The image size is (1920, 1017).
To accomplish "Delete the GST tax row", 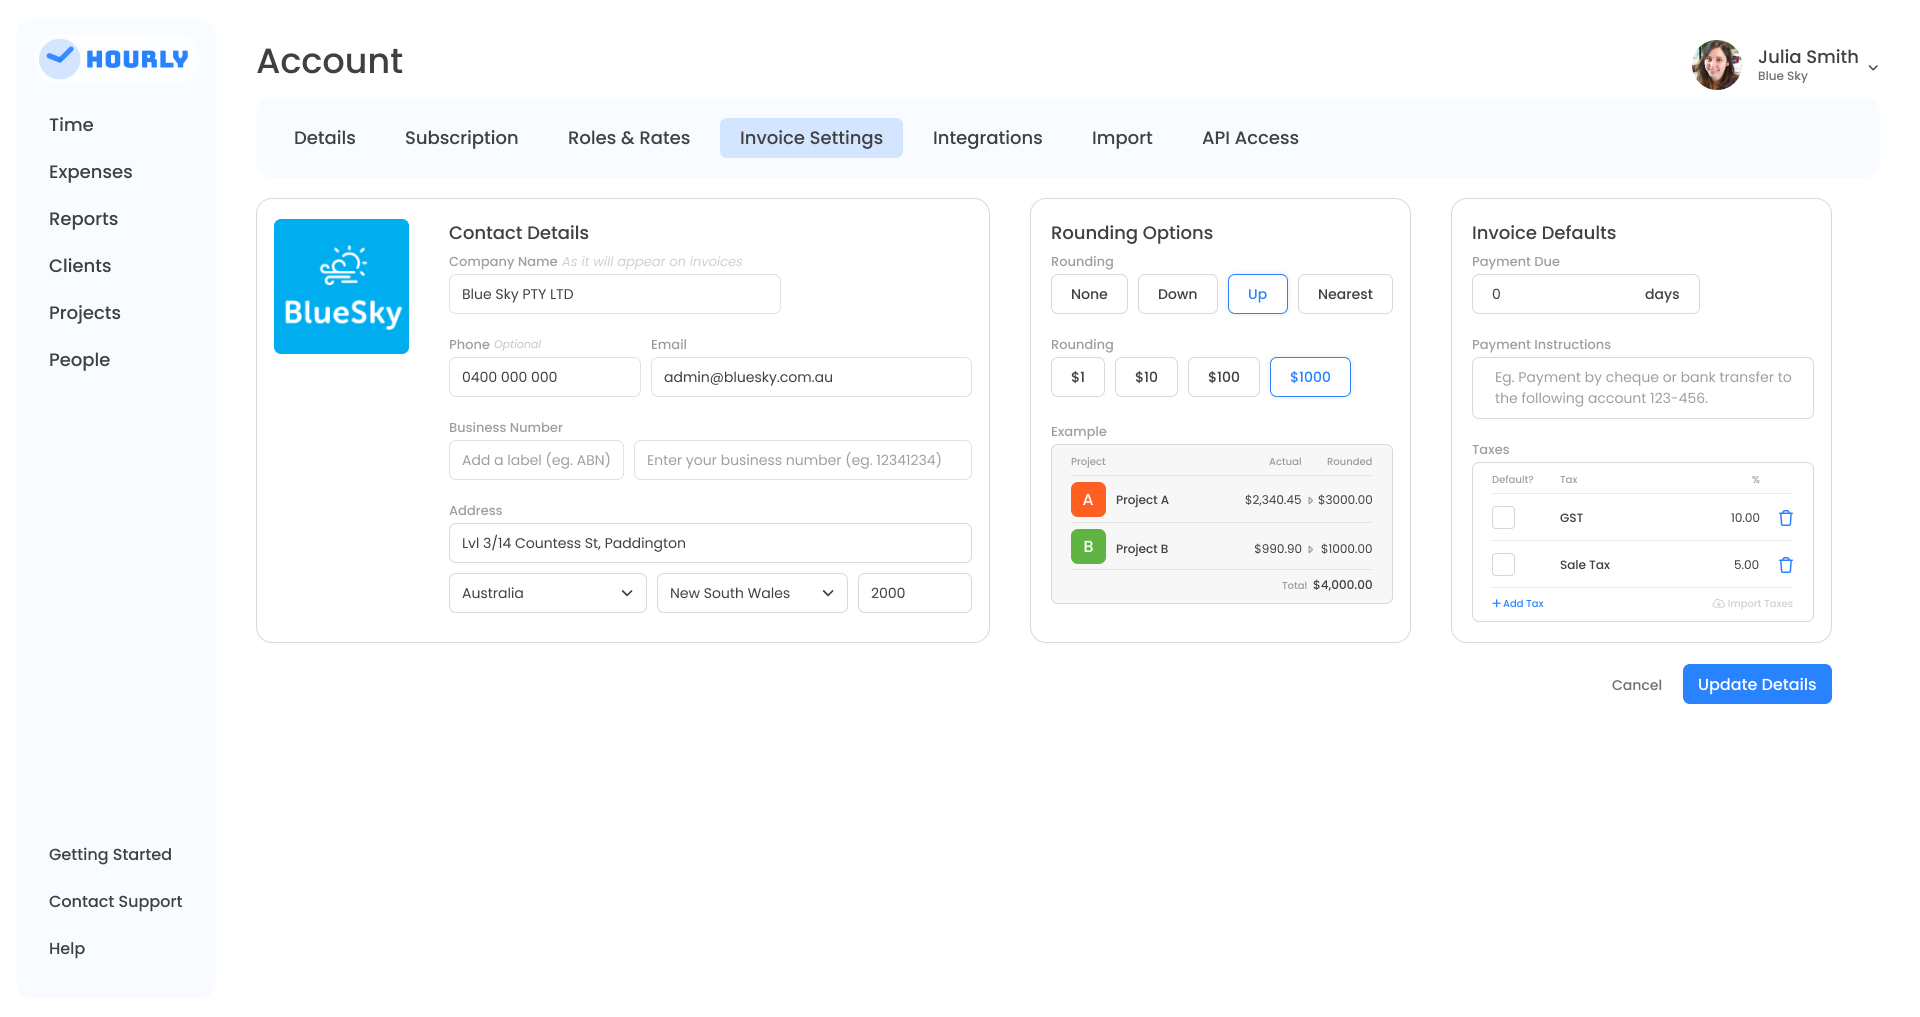I will click(1785, 518).
